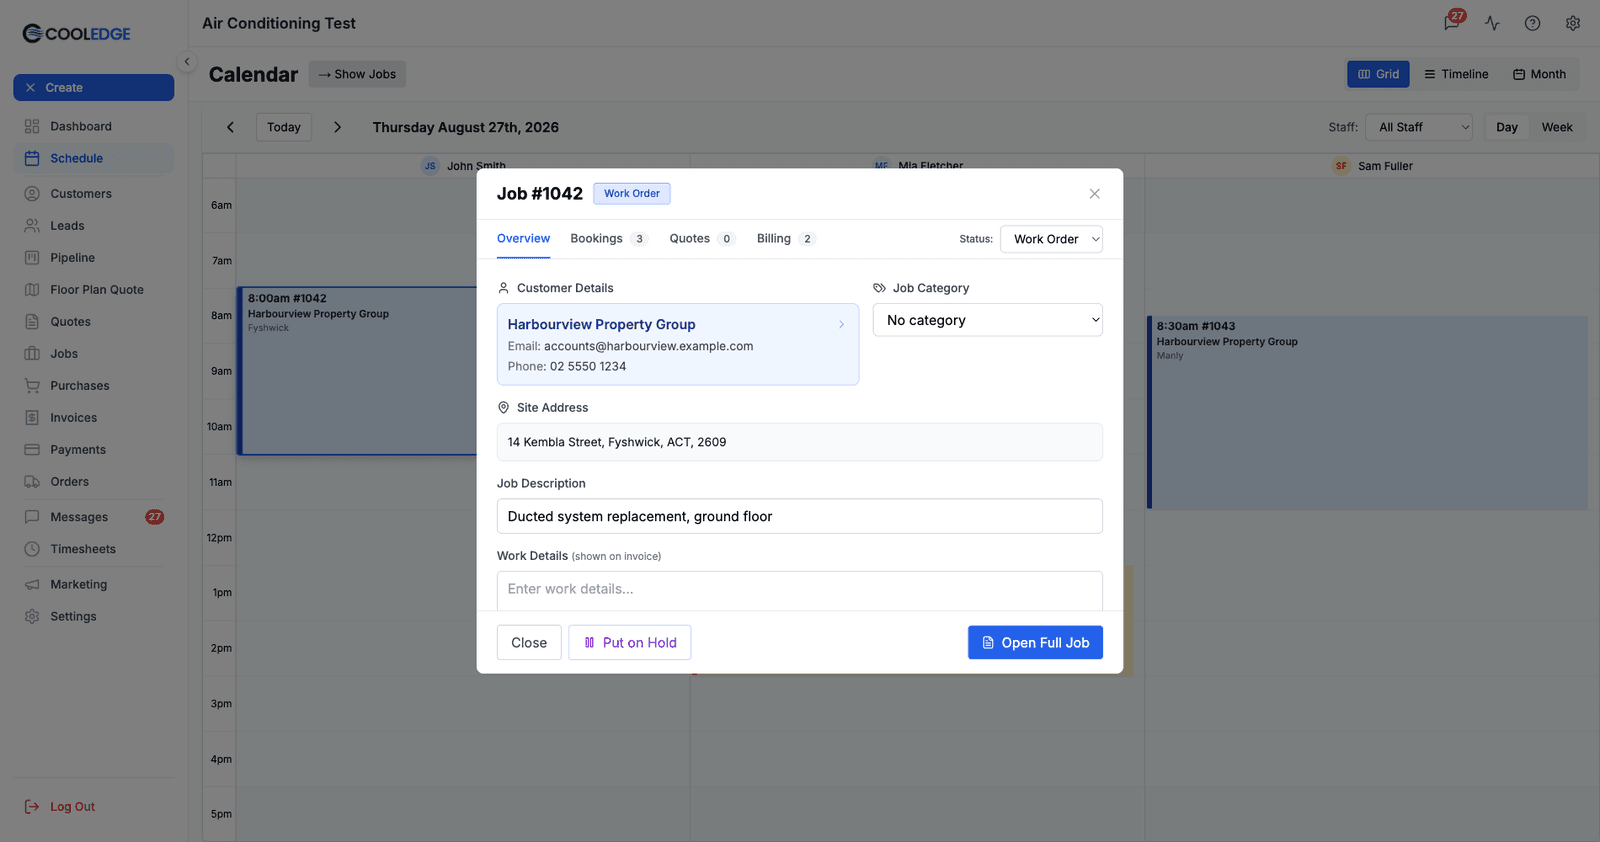Open Purchases in the sidebar
This screenshot has height=842, width=1600.
tap(94, 386)
